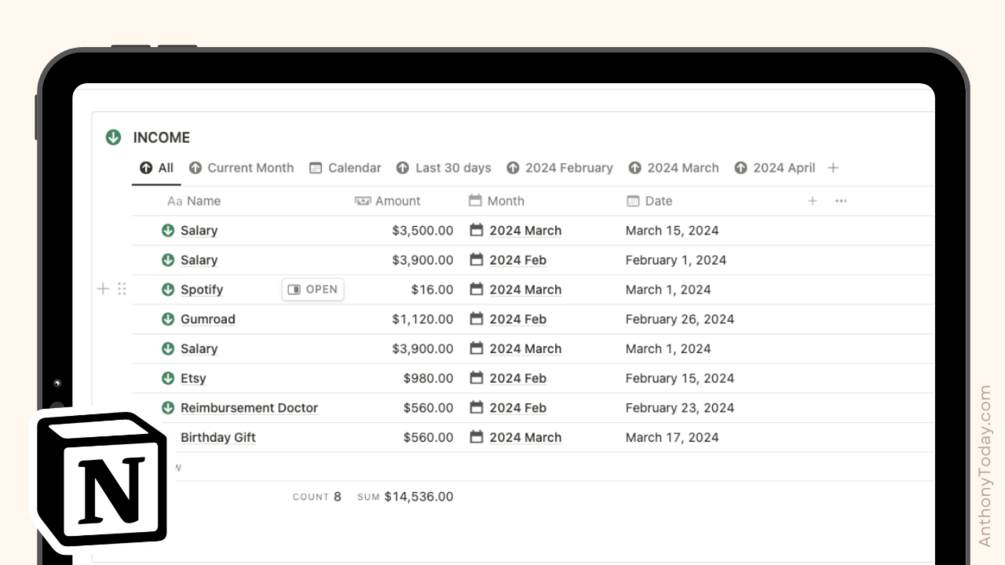Open the three-dots column options menu
This screenshot has width=1005, height=565.
pyautogui.click(x=841, y=201)
